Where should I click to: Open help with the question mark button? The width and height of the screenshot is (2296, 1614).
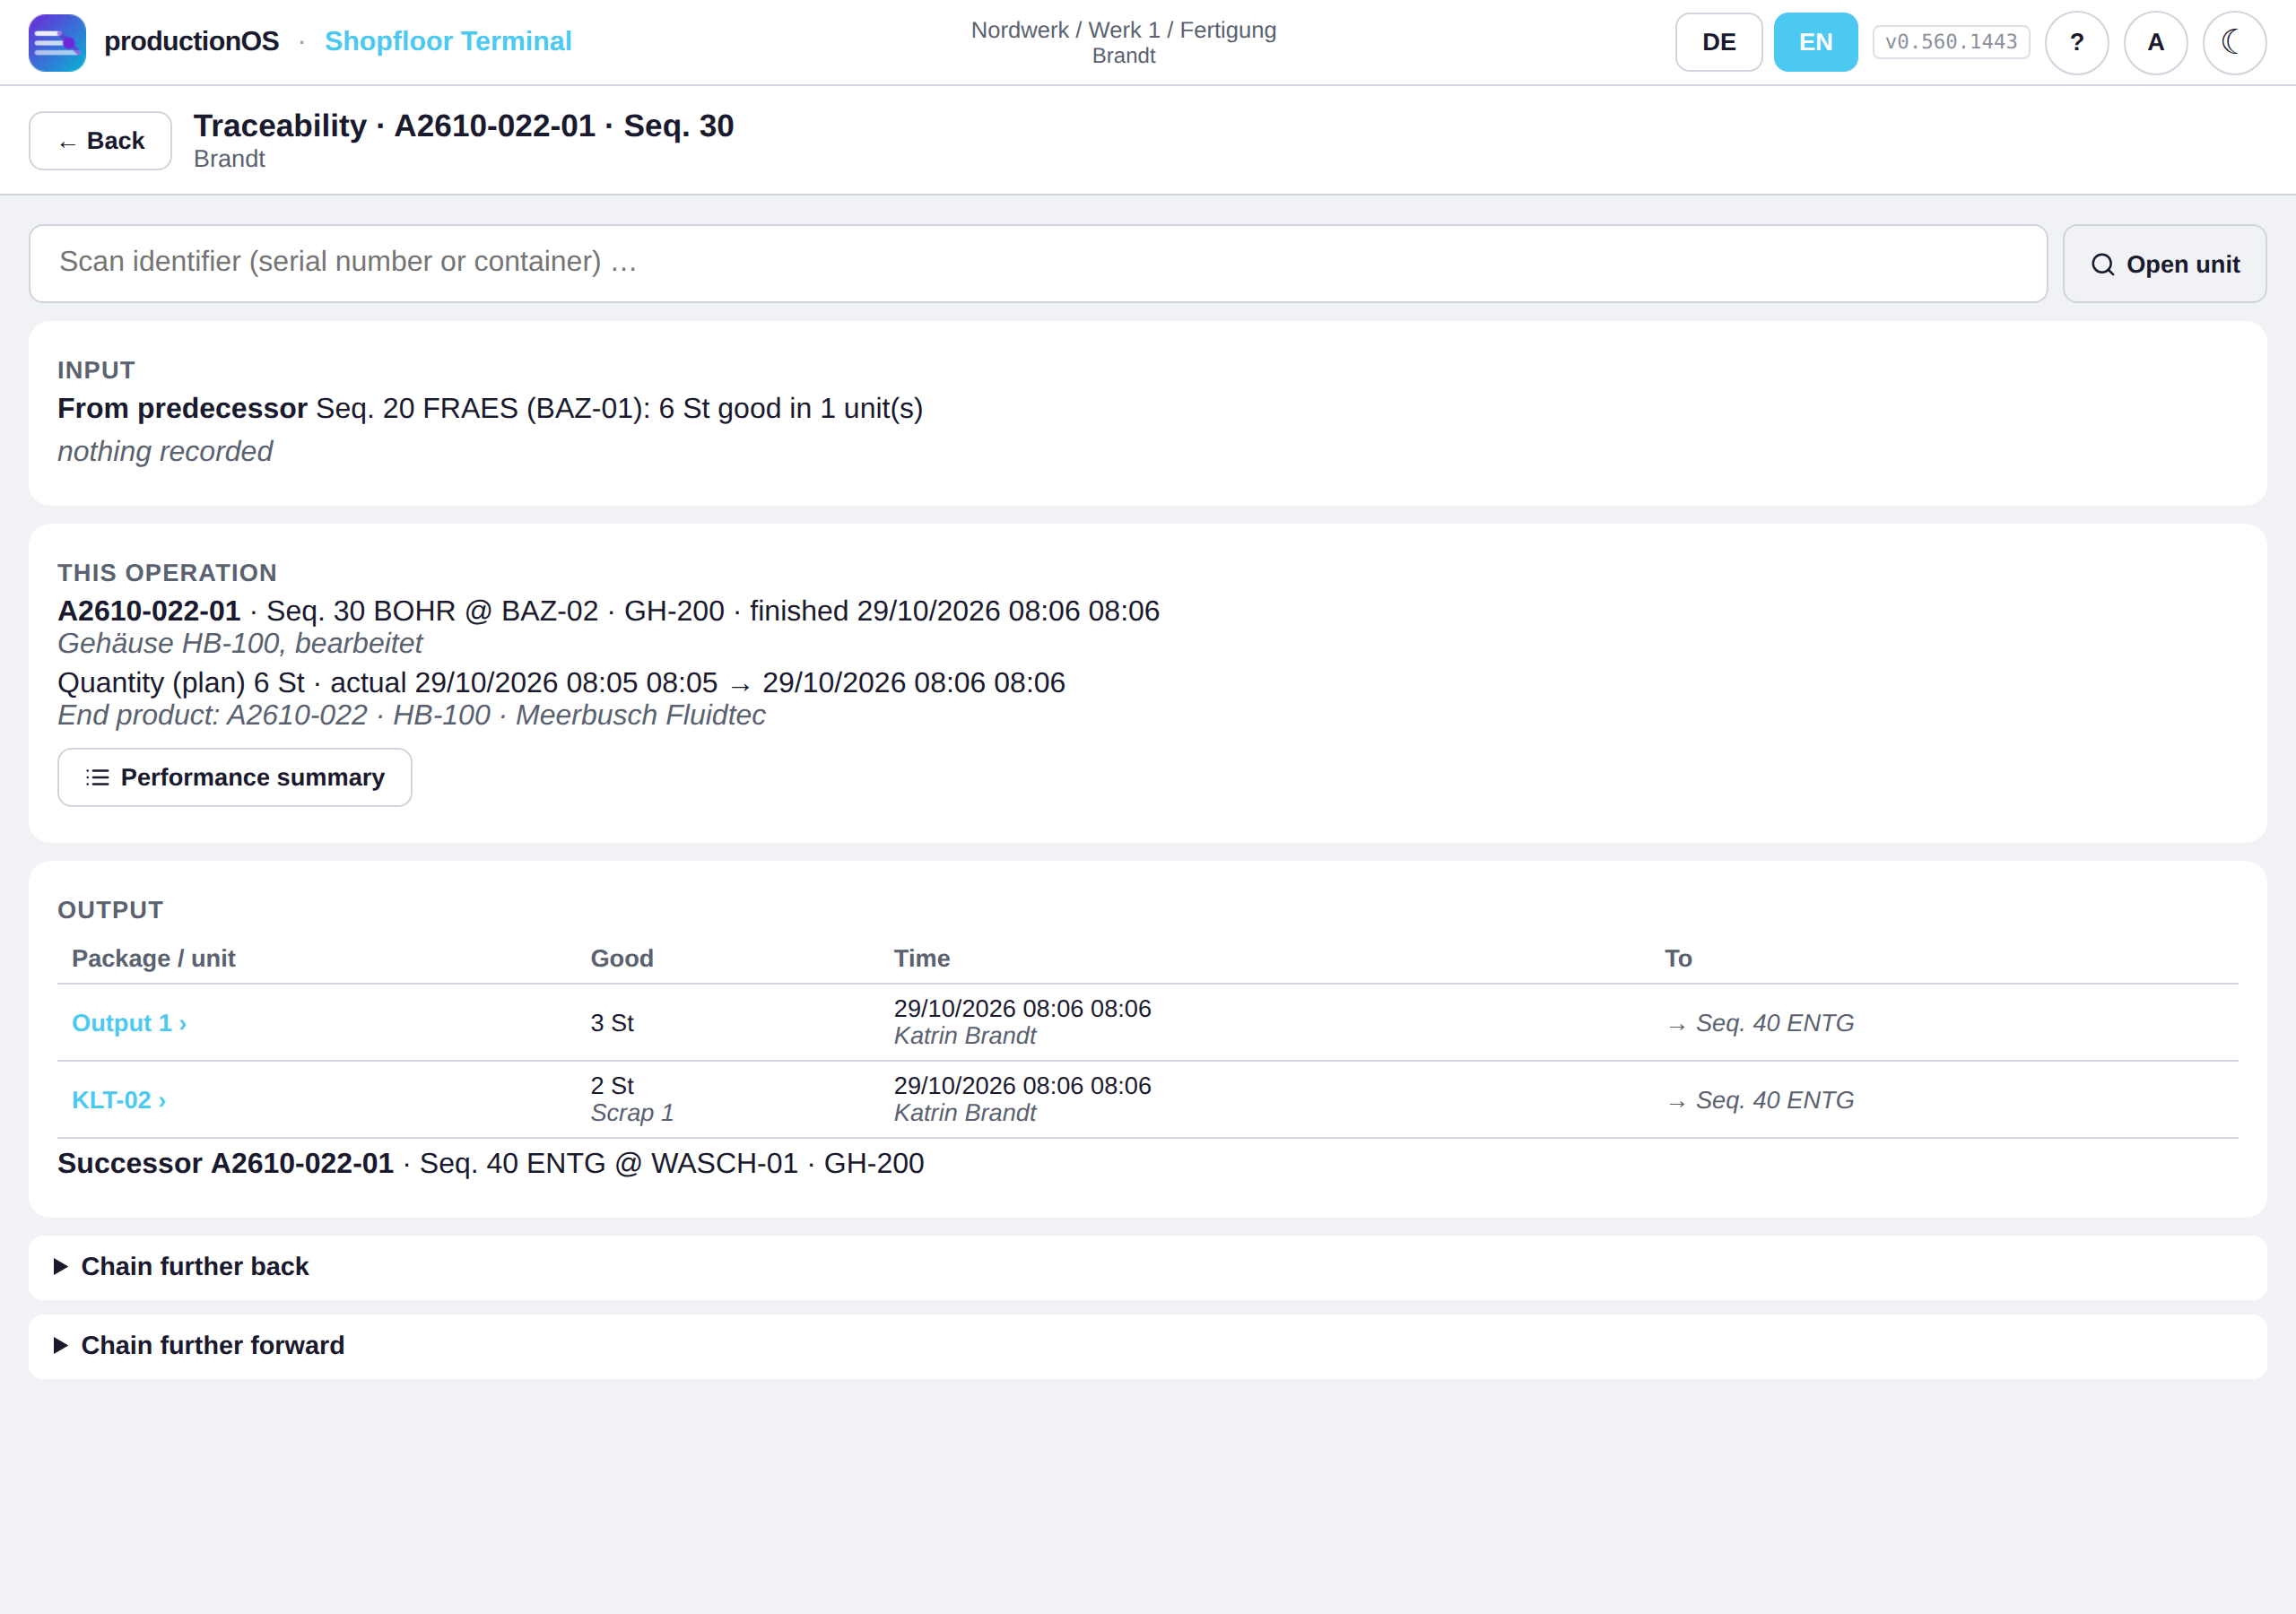(2076, 42)
